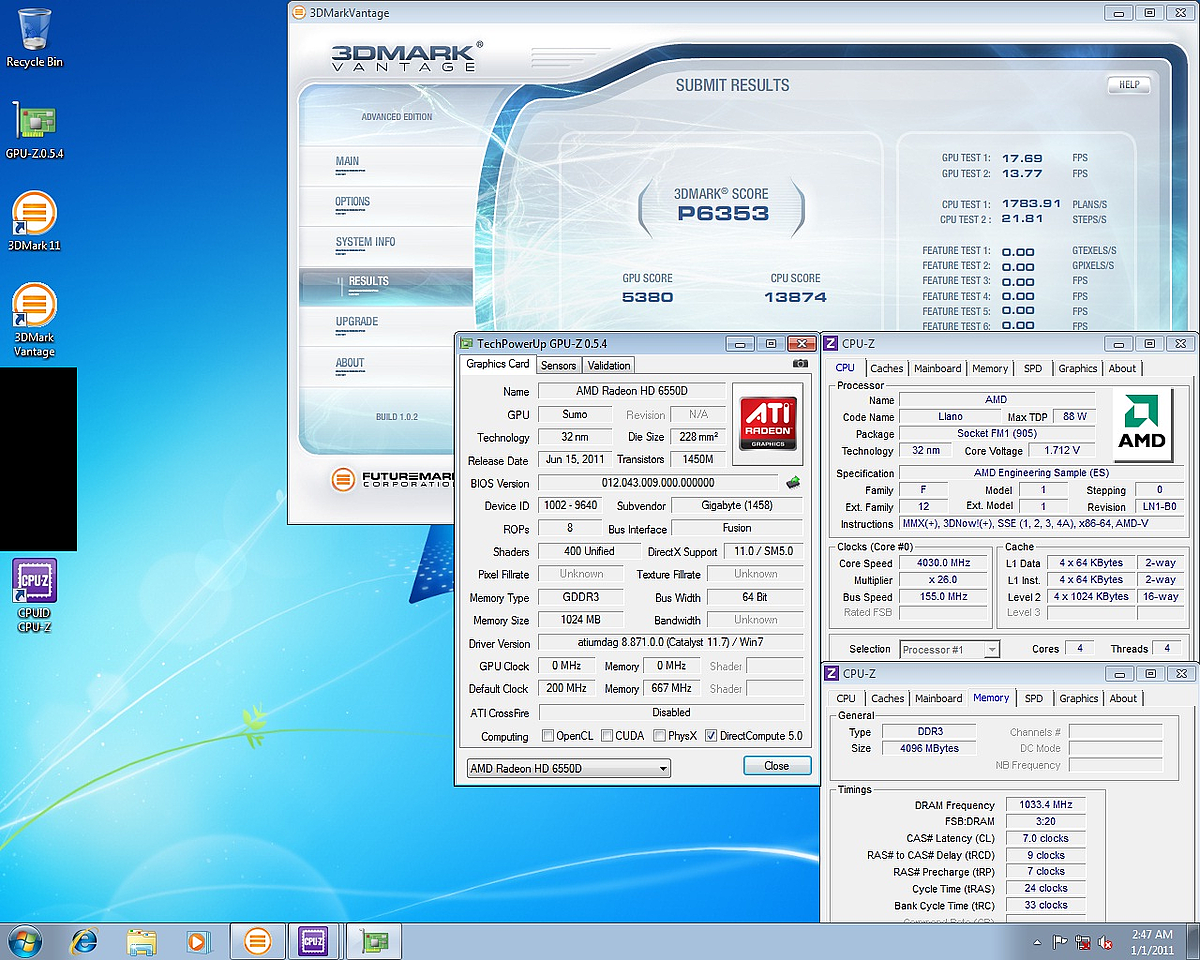Click the 3DMarkVantage title bar icon
The width and height of the screenshot is (1200, 960).
click(x=301, y=13)
